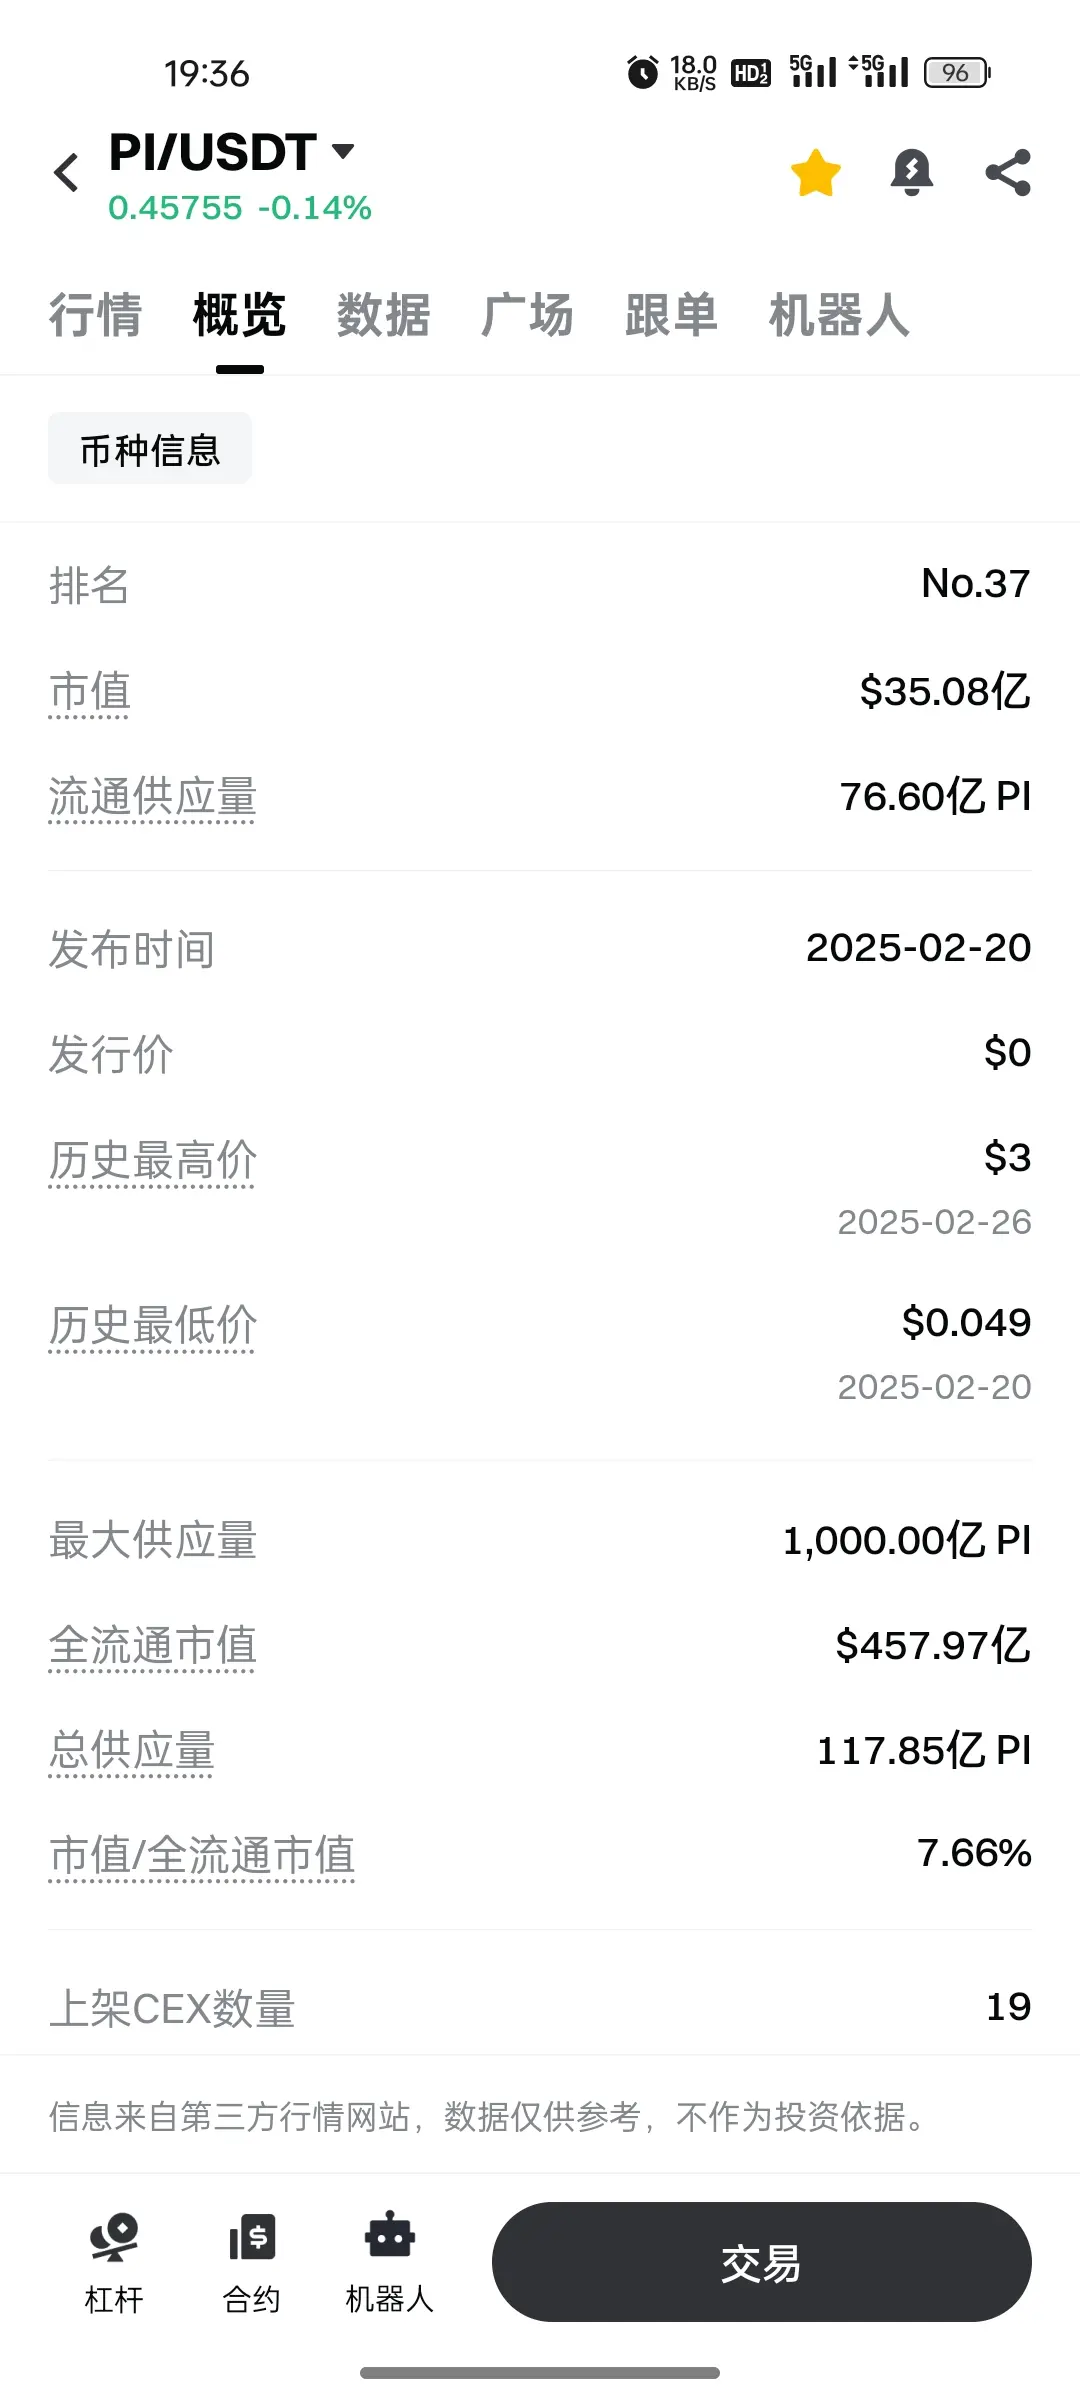Show the 全流通市值 term explanation
Viewport: 1080px width, 2400px height.
152,1646
